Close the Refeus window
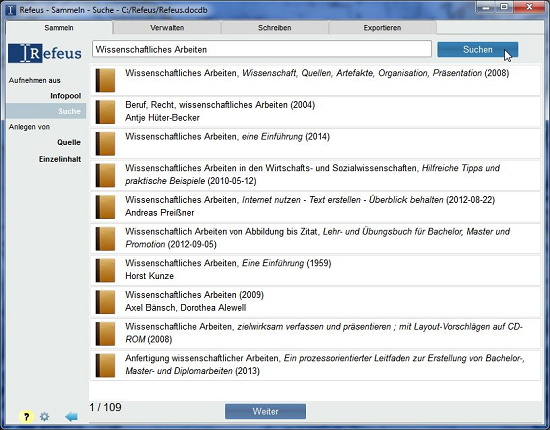The image size is (550, 430). (x=529, y=7)
